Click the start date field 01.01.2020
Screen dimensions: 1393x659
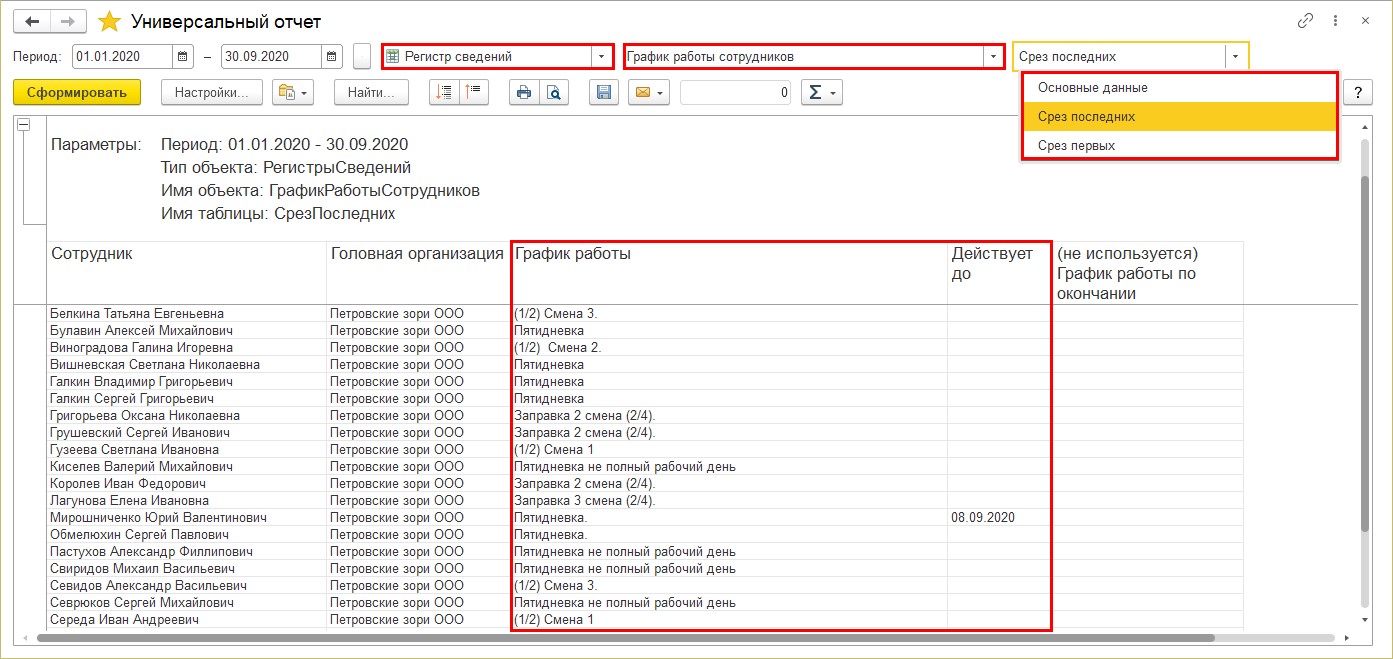[122, 56]
